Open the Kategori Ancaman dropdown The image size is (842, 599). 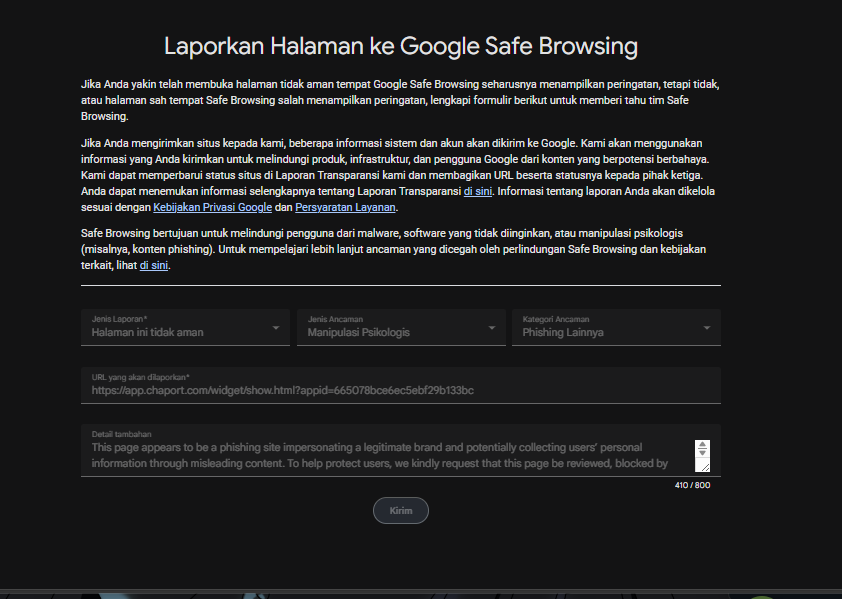click(x=616, y=327)
